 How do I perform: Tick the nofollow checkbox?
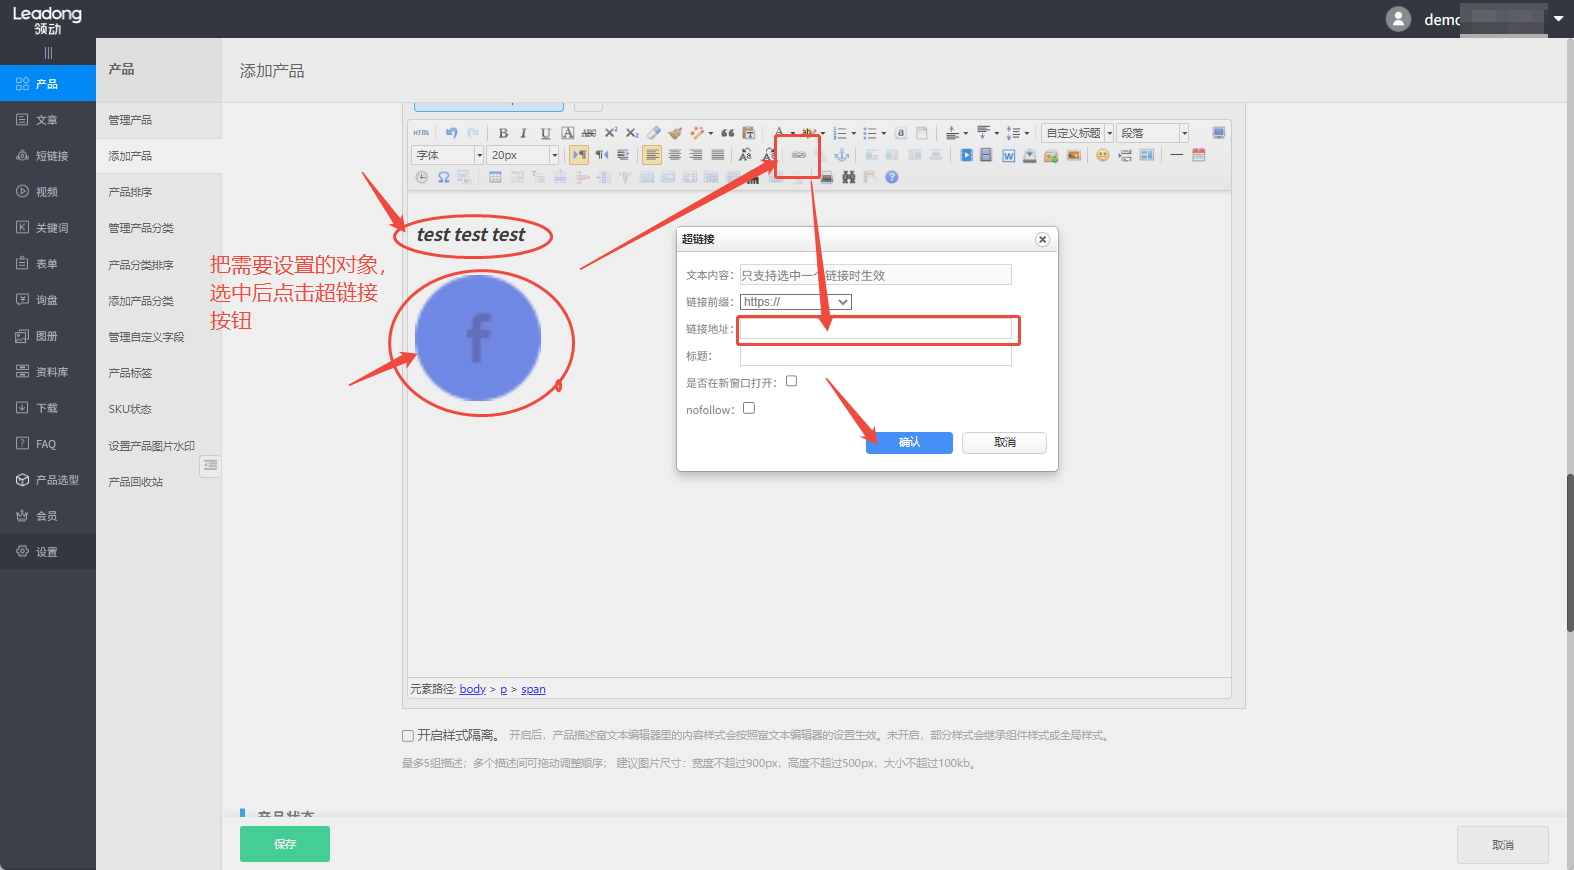(749, 408)
